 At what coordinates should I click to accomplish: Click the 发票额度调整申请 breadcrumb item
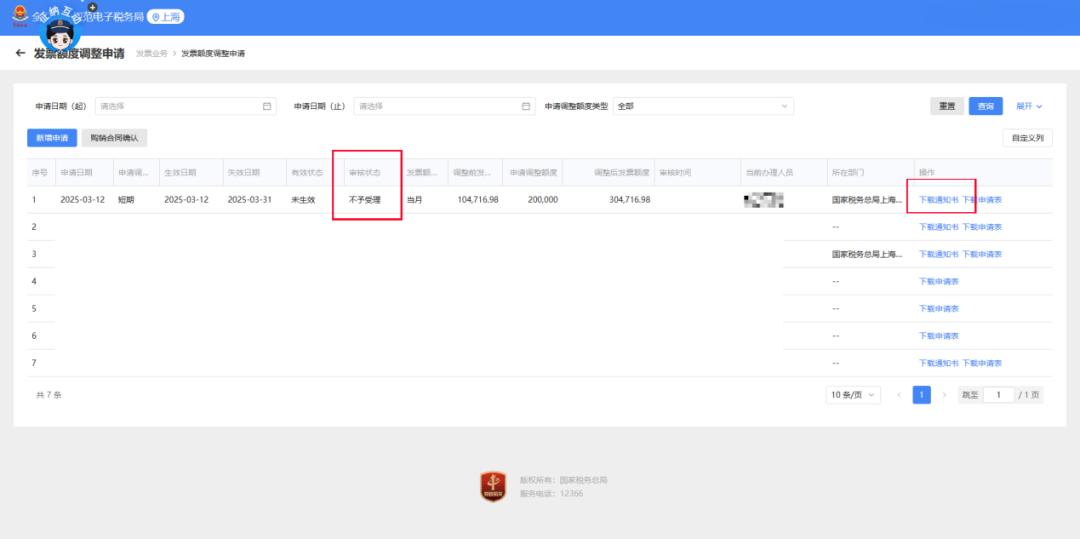point(213,53)
